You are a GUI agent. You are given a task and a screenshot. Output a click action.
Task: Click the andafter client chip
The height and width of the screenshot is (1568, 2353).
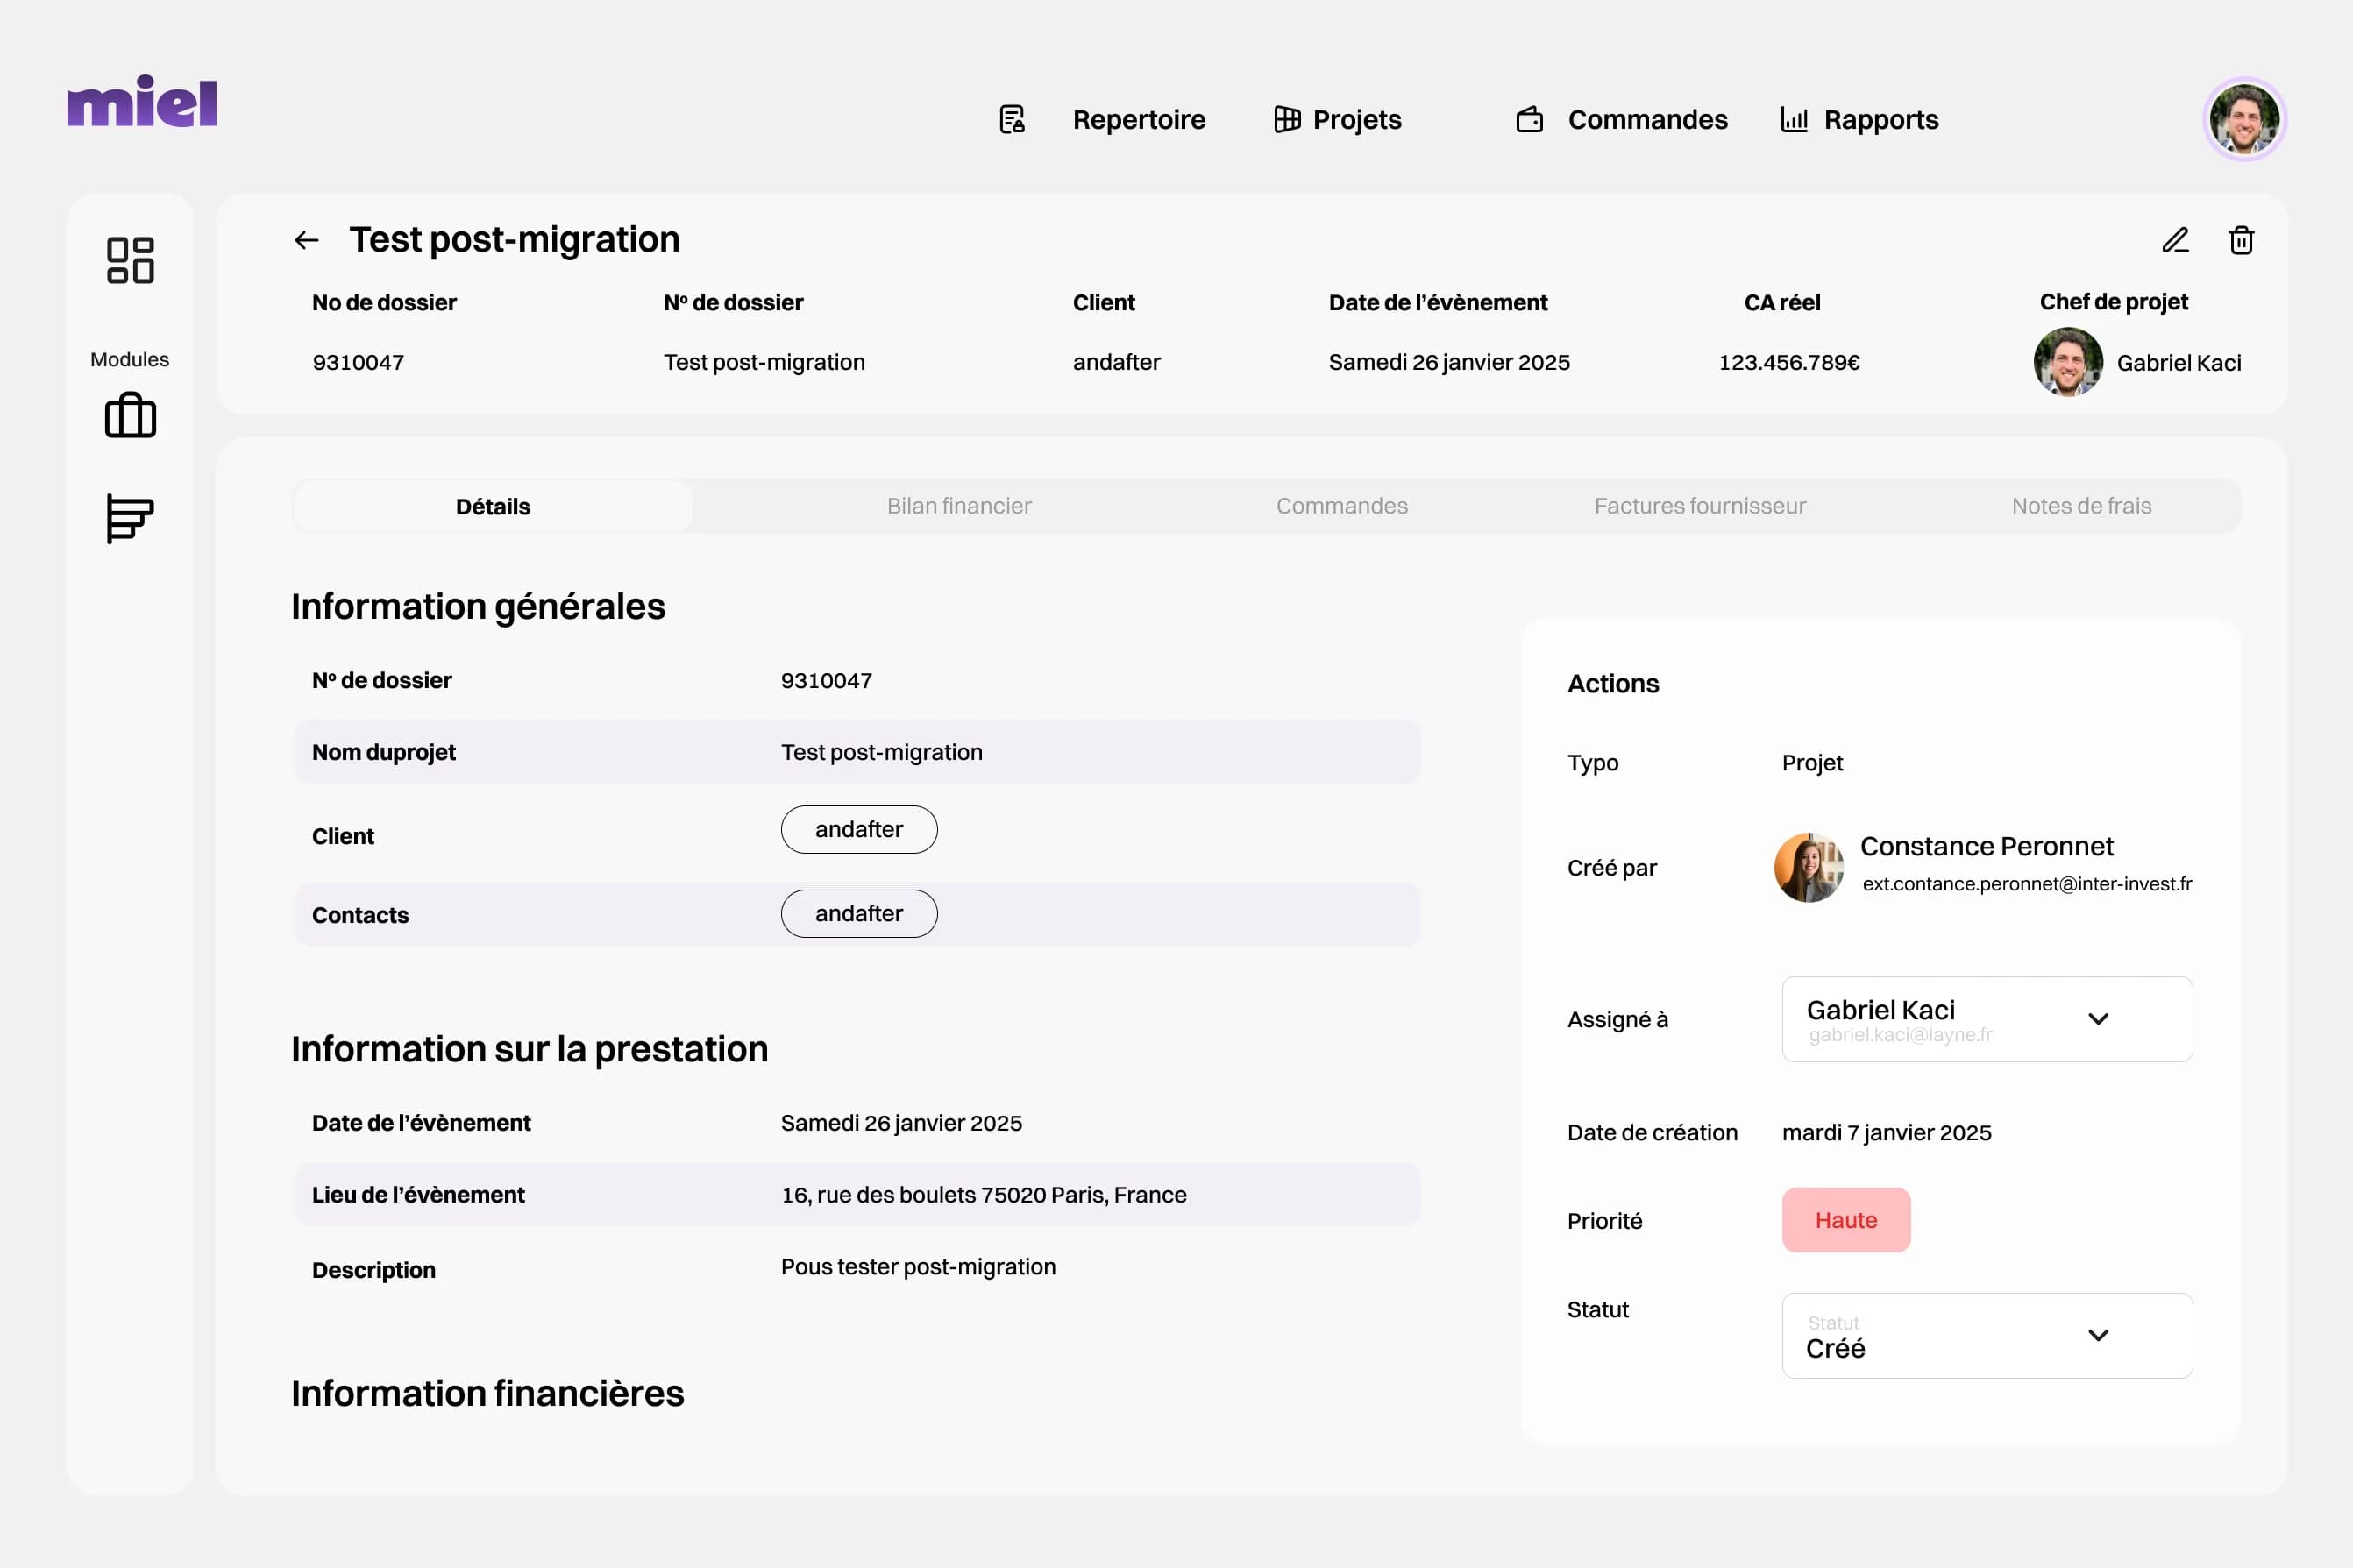coord(858,829)
